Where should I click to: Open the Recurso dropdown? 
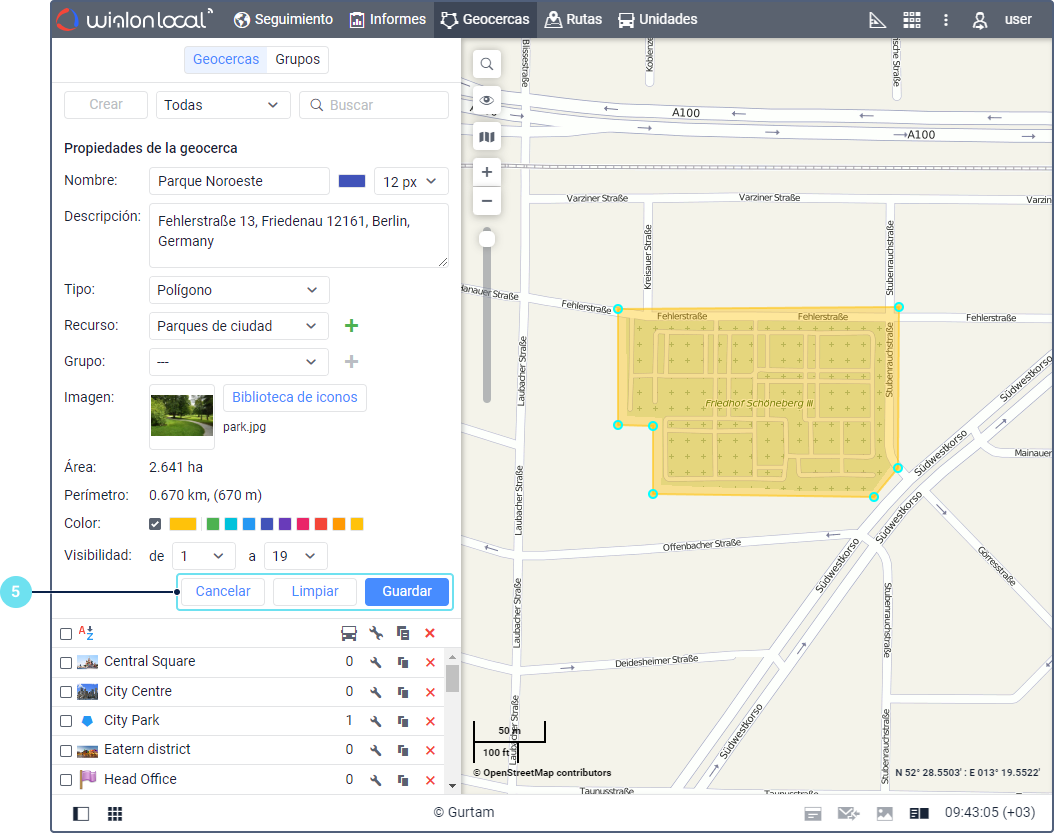(x=239, y=326)
